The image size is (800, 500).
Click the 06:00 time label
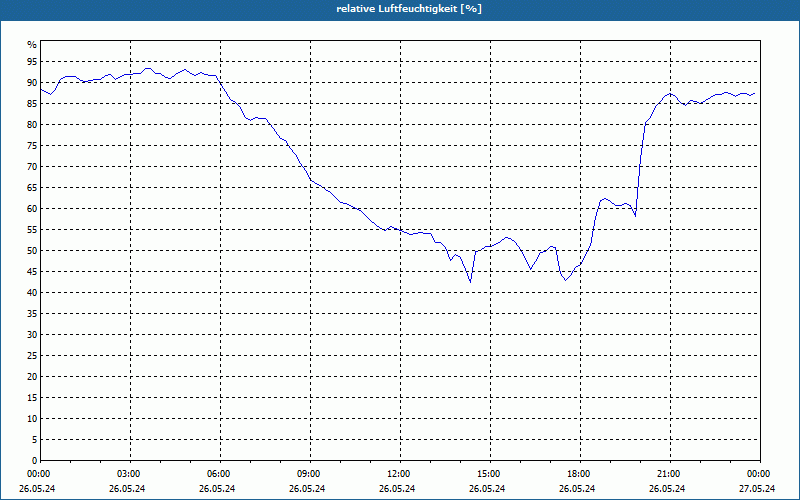pyautogui.click(x=220, y=474)
